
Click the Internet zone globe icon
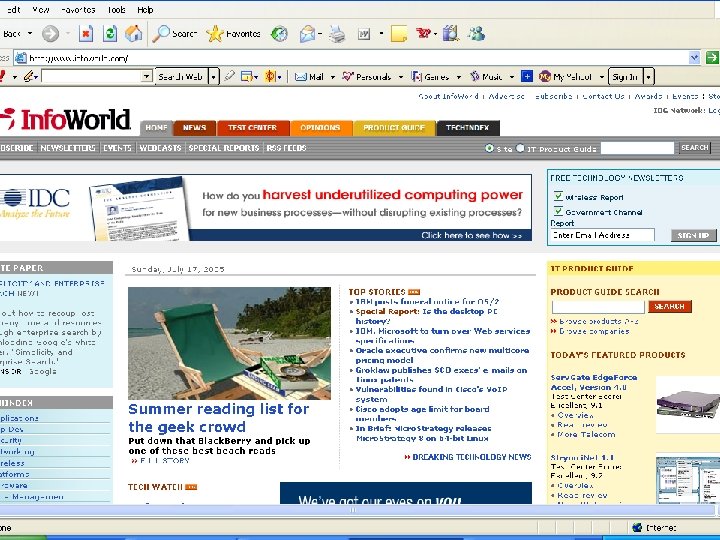[x=637, y=528]
